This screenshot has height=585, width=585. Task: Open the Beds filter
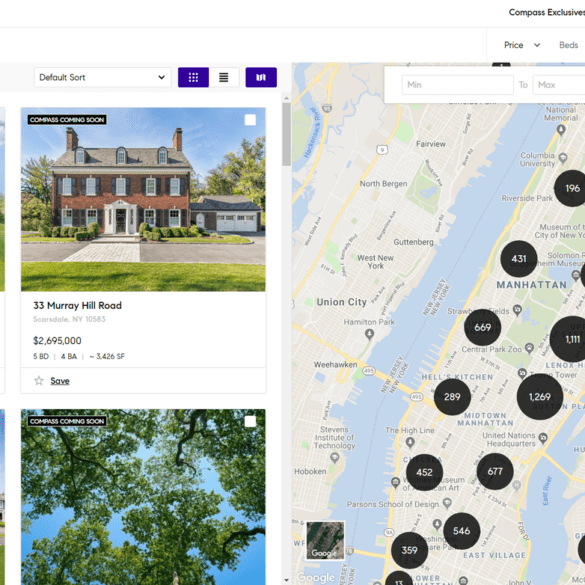click(569, 45)
